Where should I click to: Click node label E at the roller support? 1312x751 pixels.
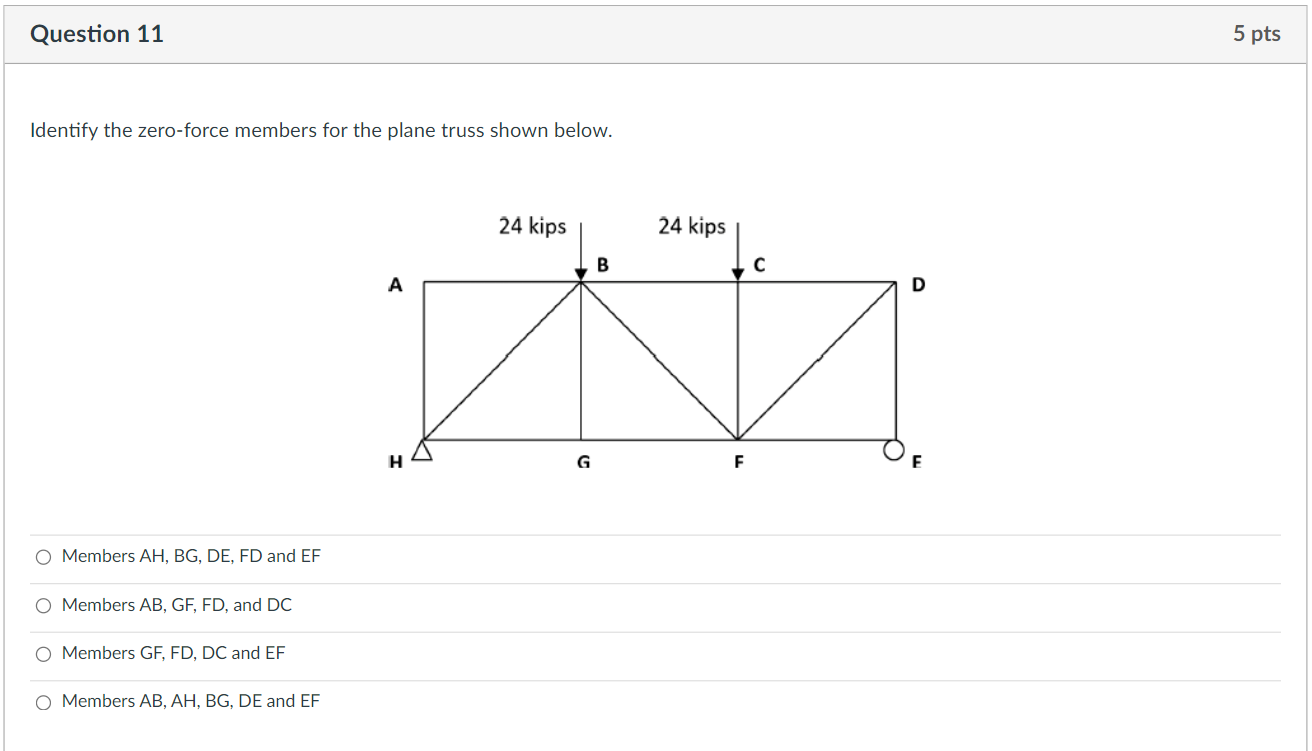click(x=915, y=463)
